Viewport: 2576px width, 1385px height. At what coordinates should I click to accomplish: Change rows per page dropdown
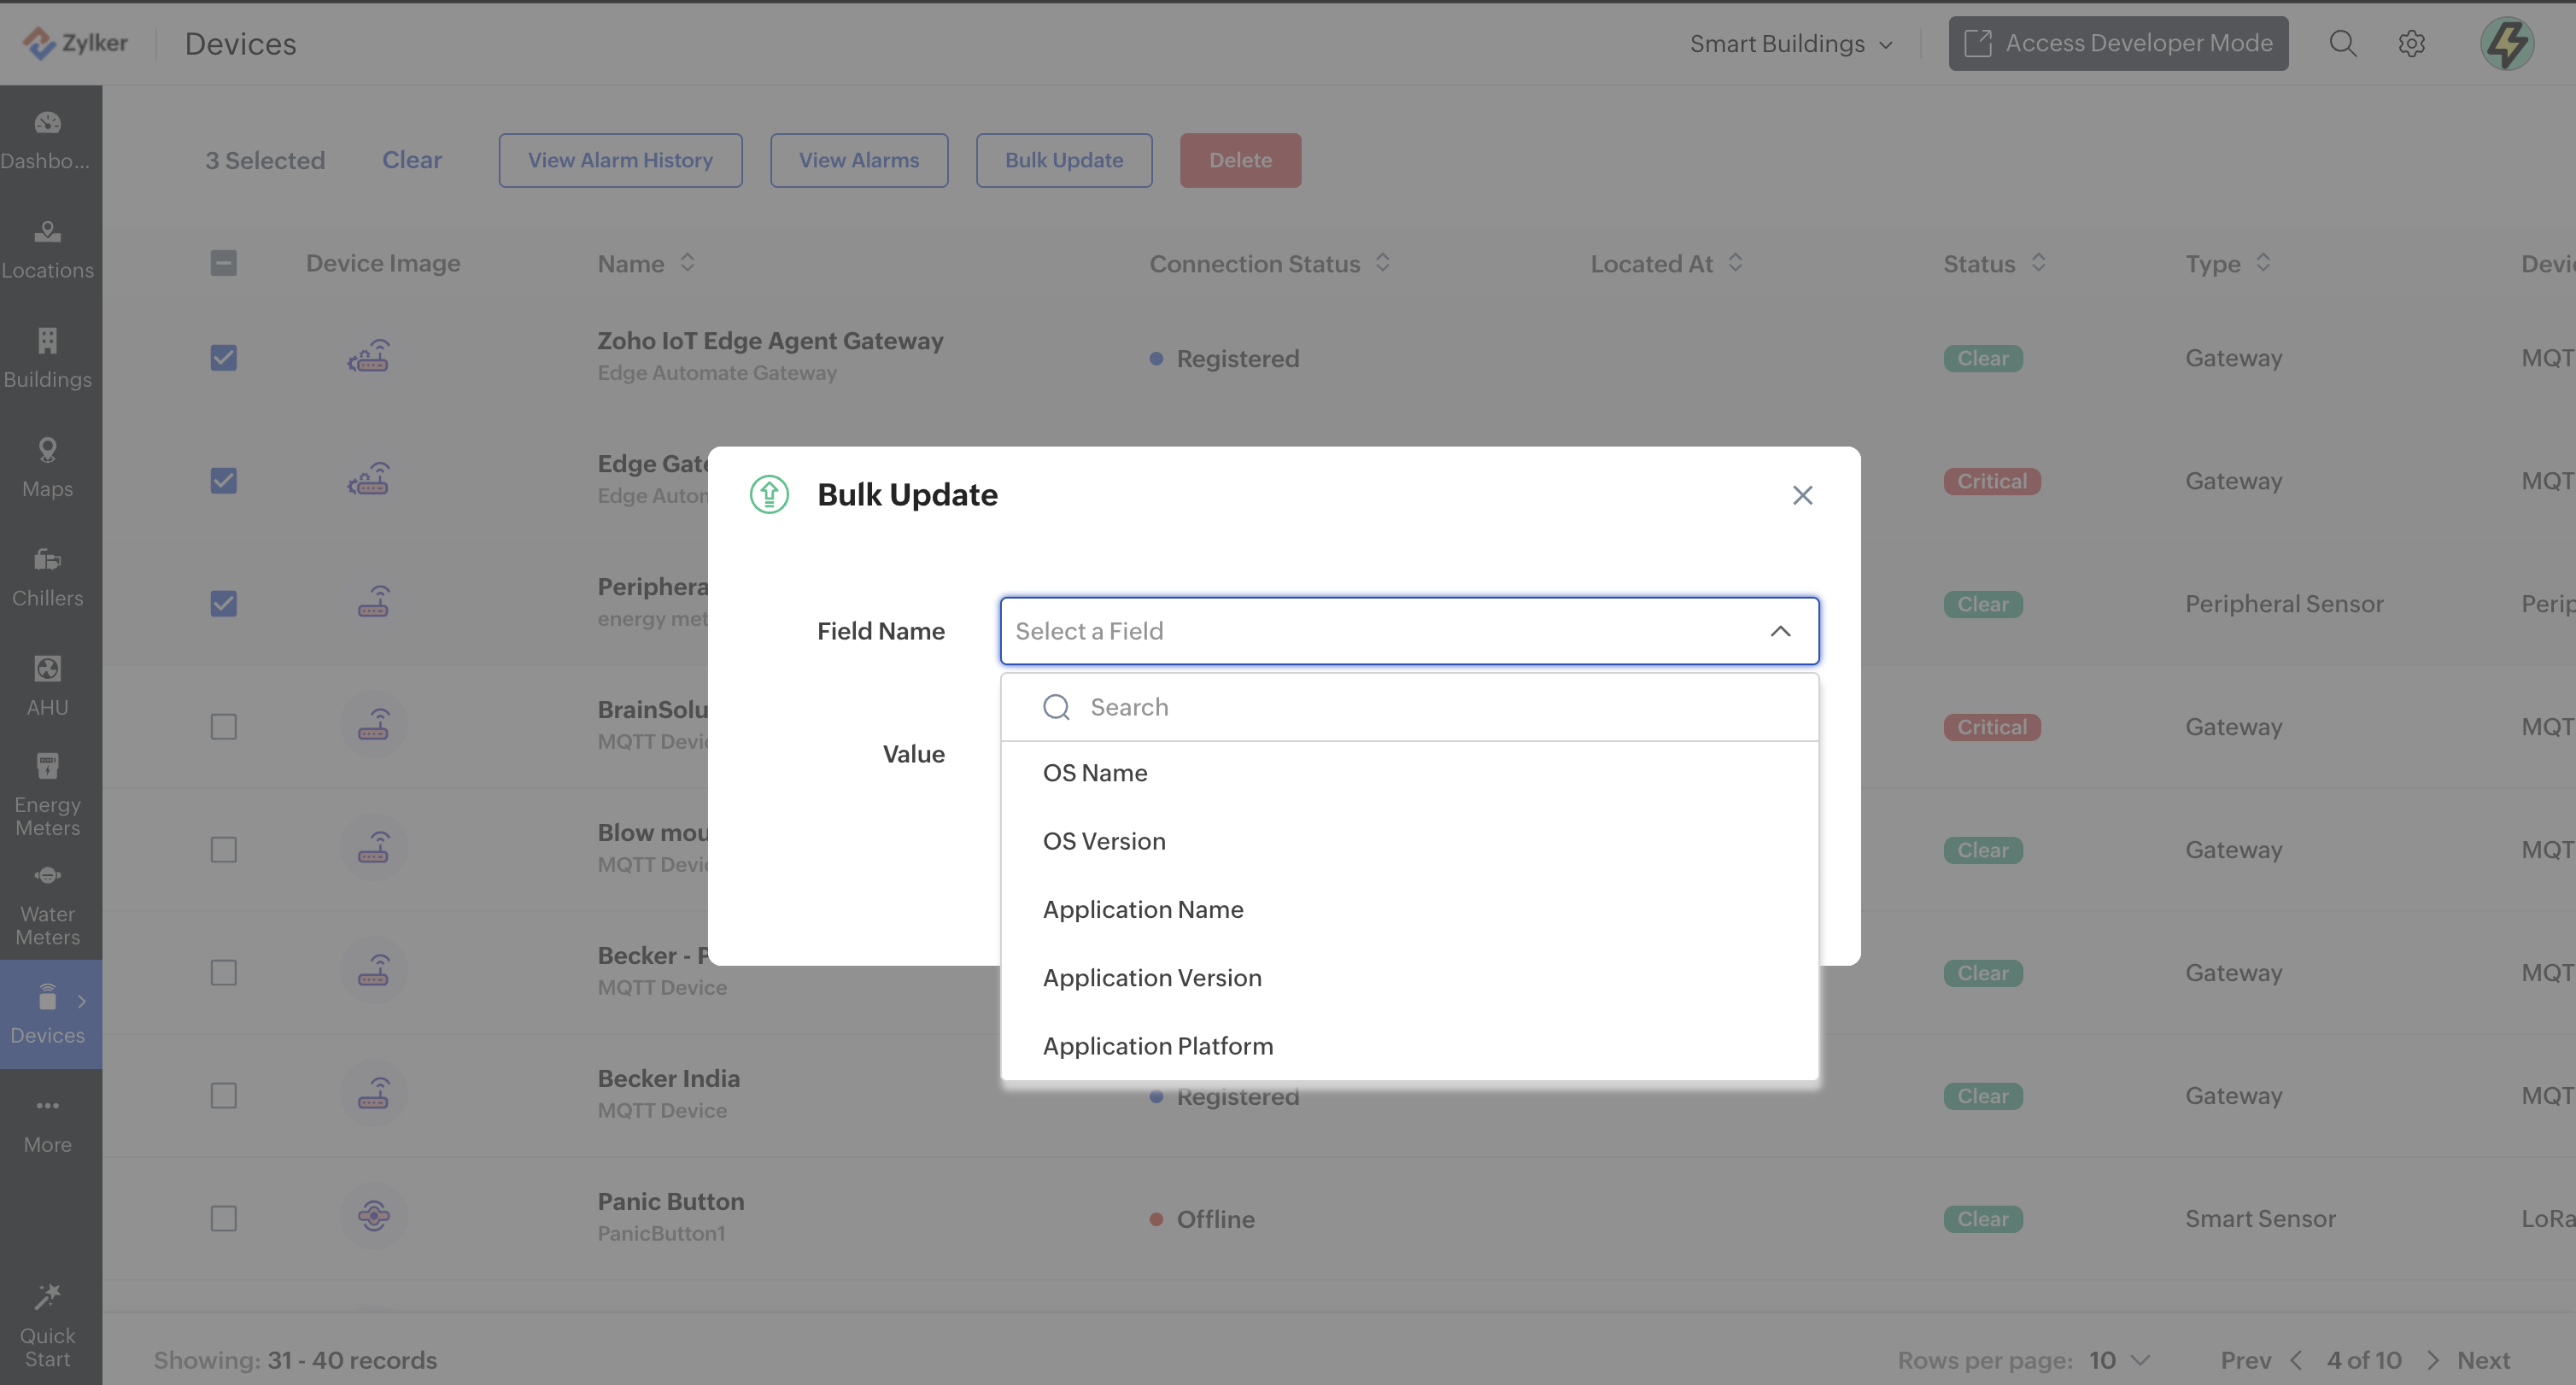pos(2118,1360)
